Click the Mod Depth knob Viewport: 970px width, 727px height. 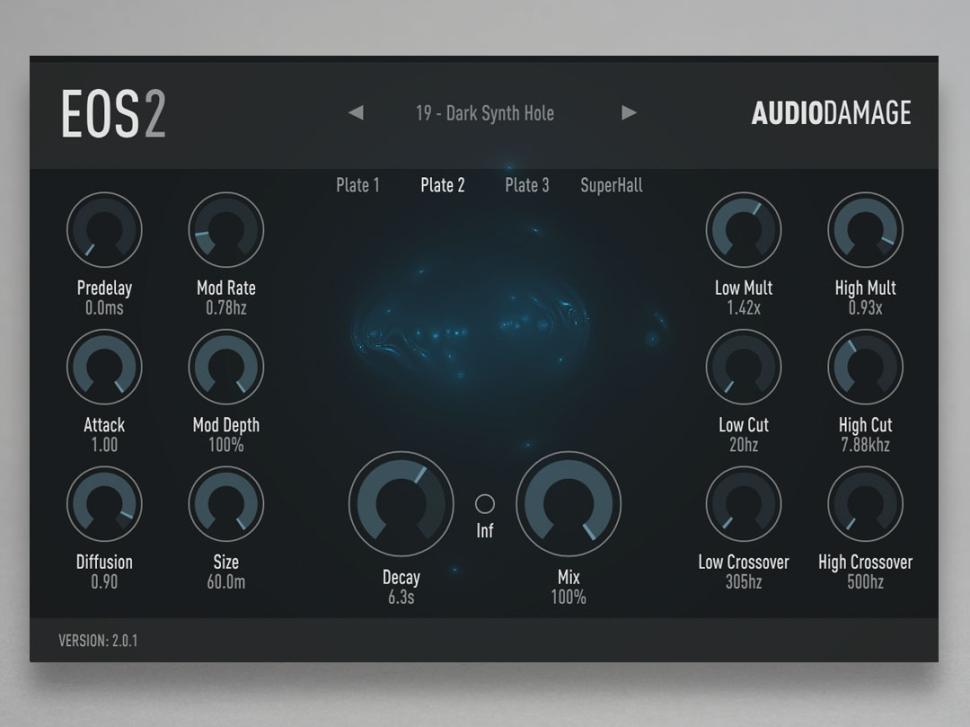[226, 367]
